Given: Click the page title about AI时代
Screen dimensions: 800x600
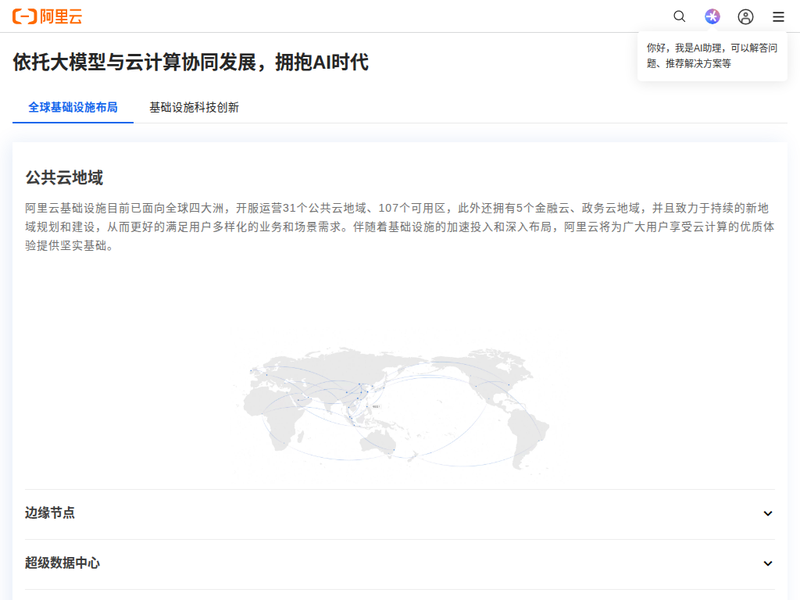Looking at the screenshot, I should tap(190, 62).
